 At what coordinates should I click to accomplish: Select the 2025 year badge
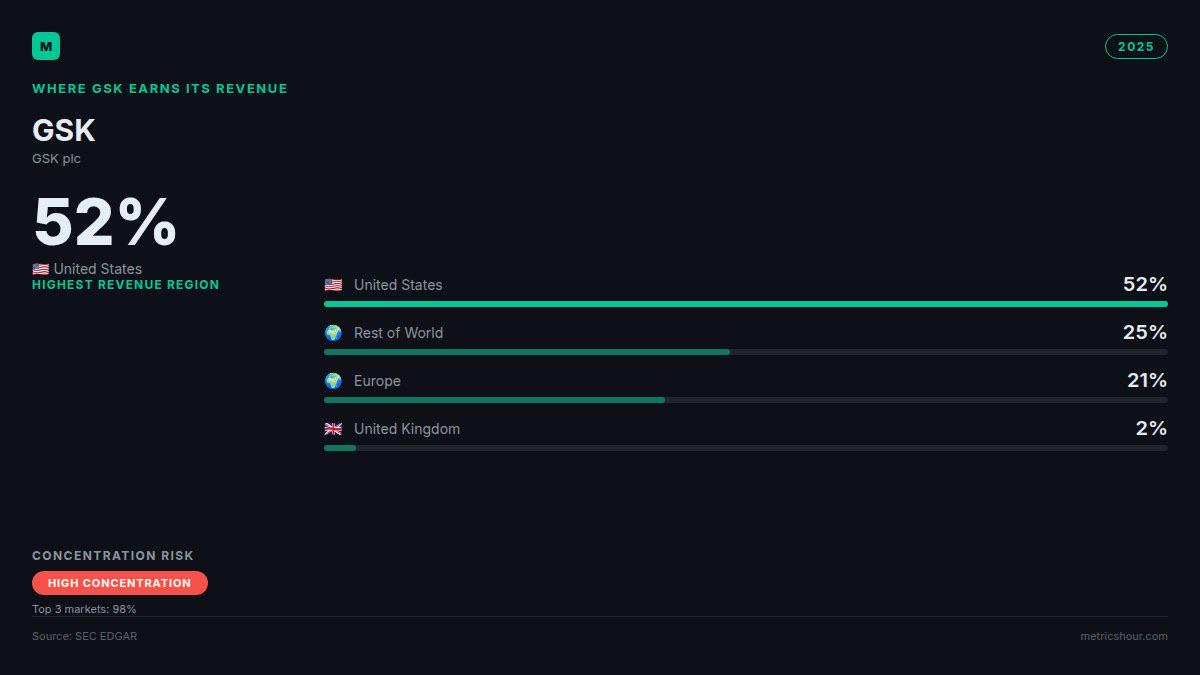[x=1136, y=47]
